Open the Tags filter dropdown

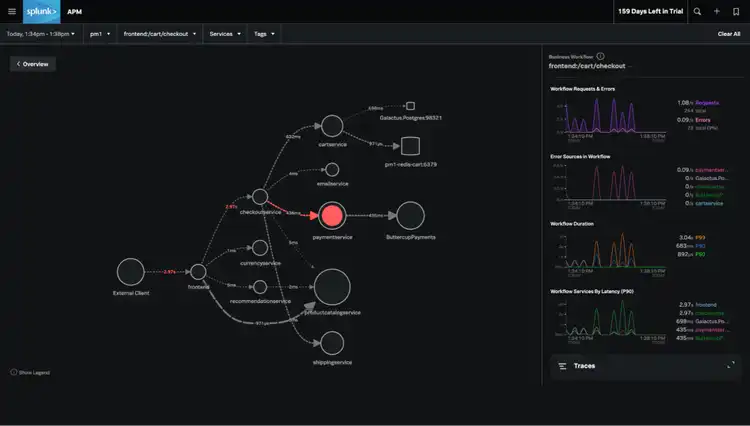[265, 34]
